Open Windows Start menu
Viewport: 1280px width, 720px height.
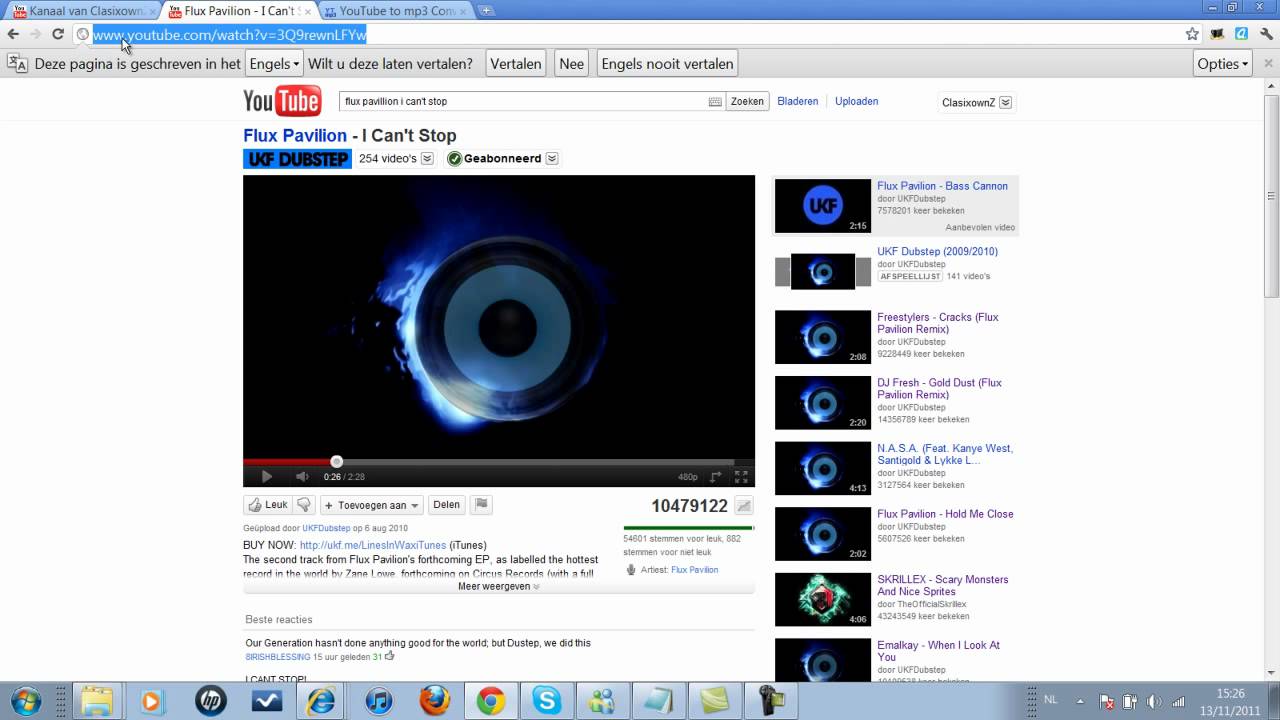(x=27, y=701)
